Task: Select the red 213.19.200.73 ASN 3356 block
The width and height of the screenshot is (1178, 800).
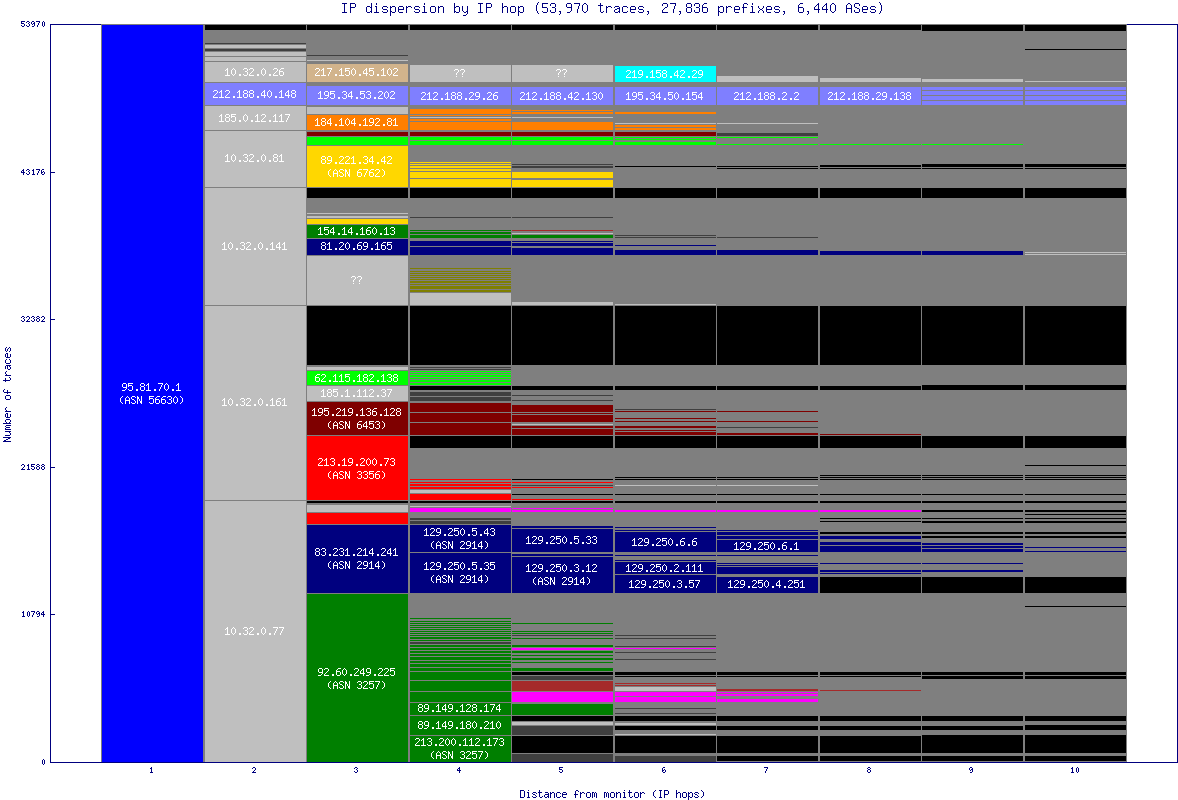Action: 356,468
